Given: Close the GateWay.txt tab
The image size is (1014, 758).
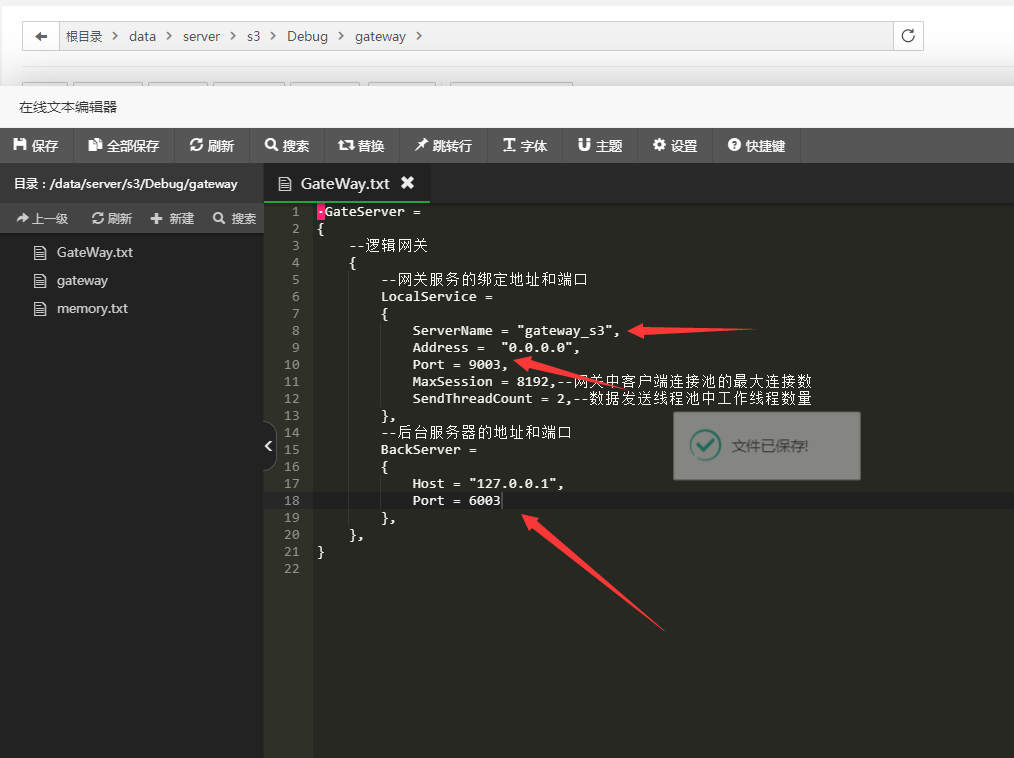Looking at the screenshot, I should click(407, 183).
